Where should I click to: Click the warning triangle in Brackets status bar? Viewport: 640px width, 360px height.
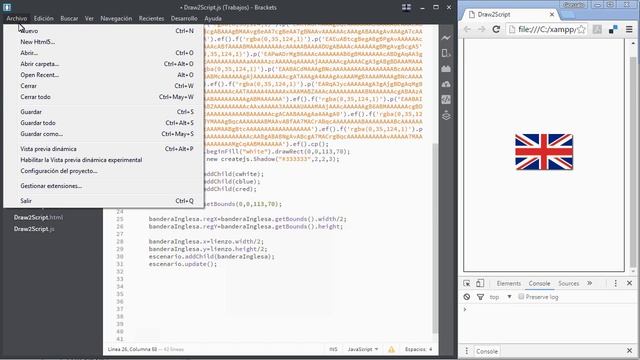point(391,349)
